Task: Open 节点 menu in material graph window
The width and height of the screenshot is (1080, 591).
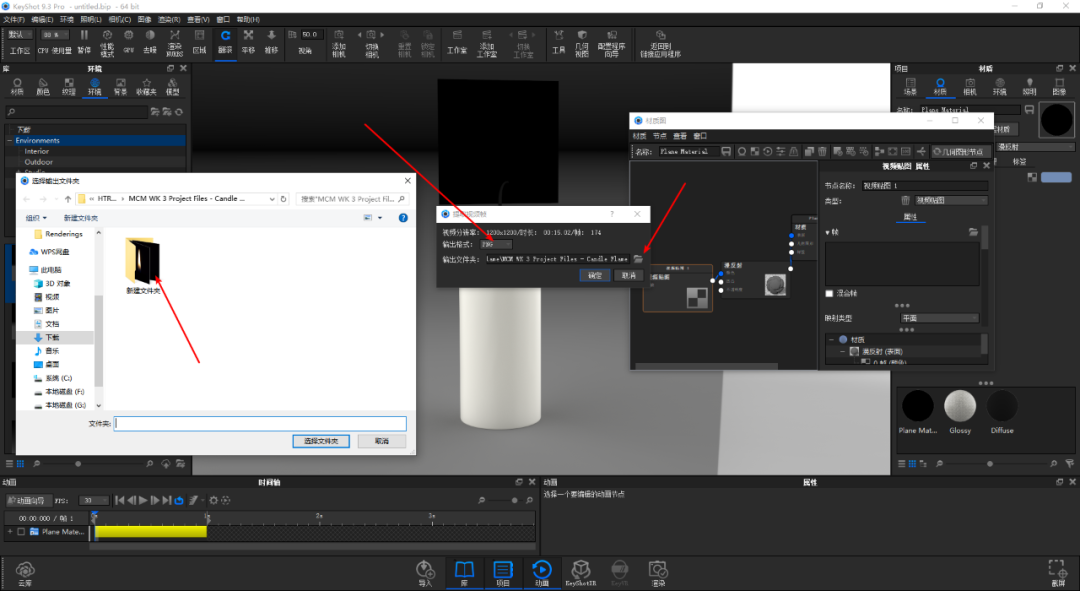Action: click(x=660, y=136)
